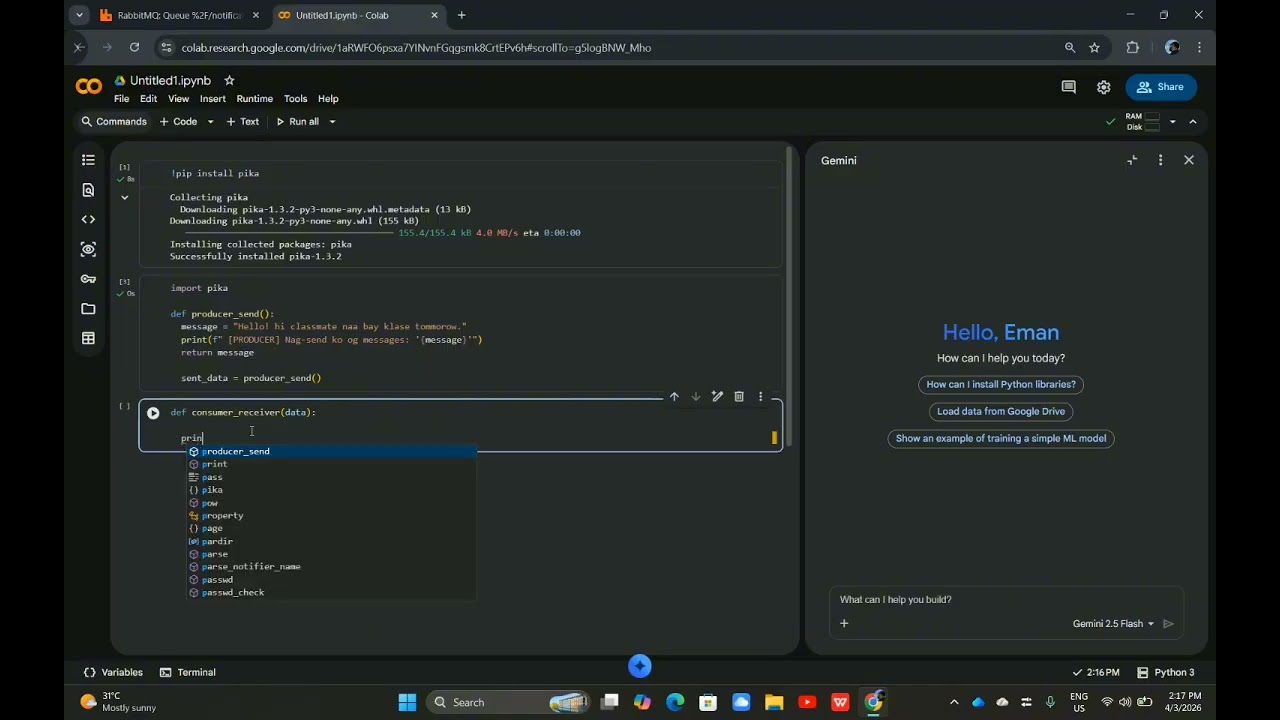The width and height of the screenshot is (1280, 720).
Task: Open the Runtime menu
Action: (x=254, y=99)
